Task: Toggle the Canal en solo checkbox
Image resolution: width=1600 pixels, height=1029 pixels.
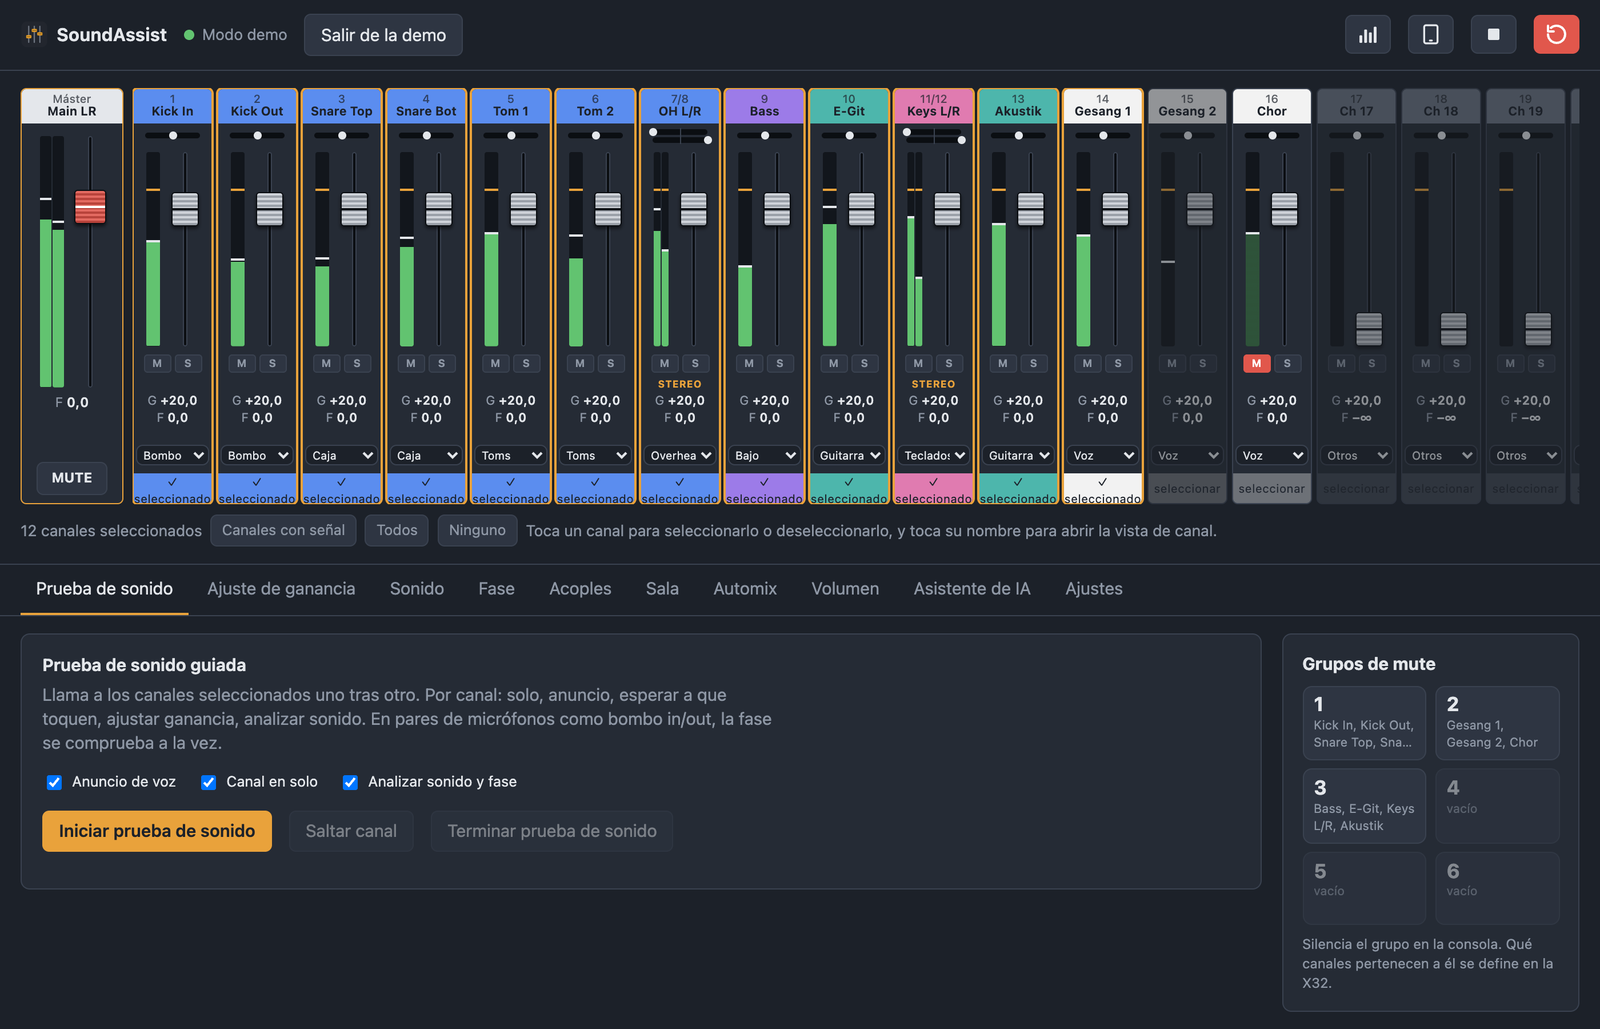Action: coord(208,782)
